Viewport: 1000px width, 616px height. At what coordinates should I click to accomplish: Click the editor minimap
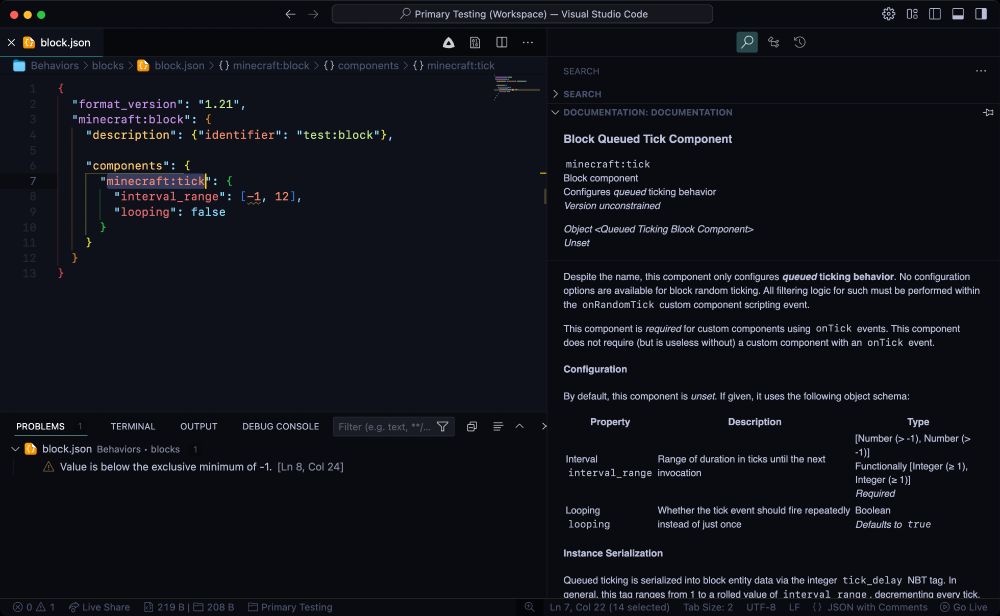(x=516, y=86)
